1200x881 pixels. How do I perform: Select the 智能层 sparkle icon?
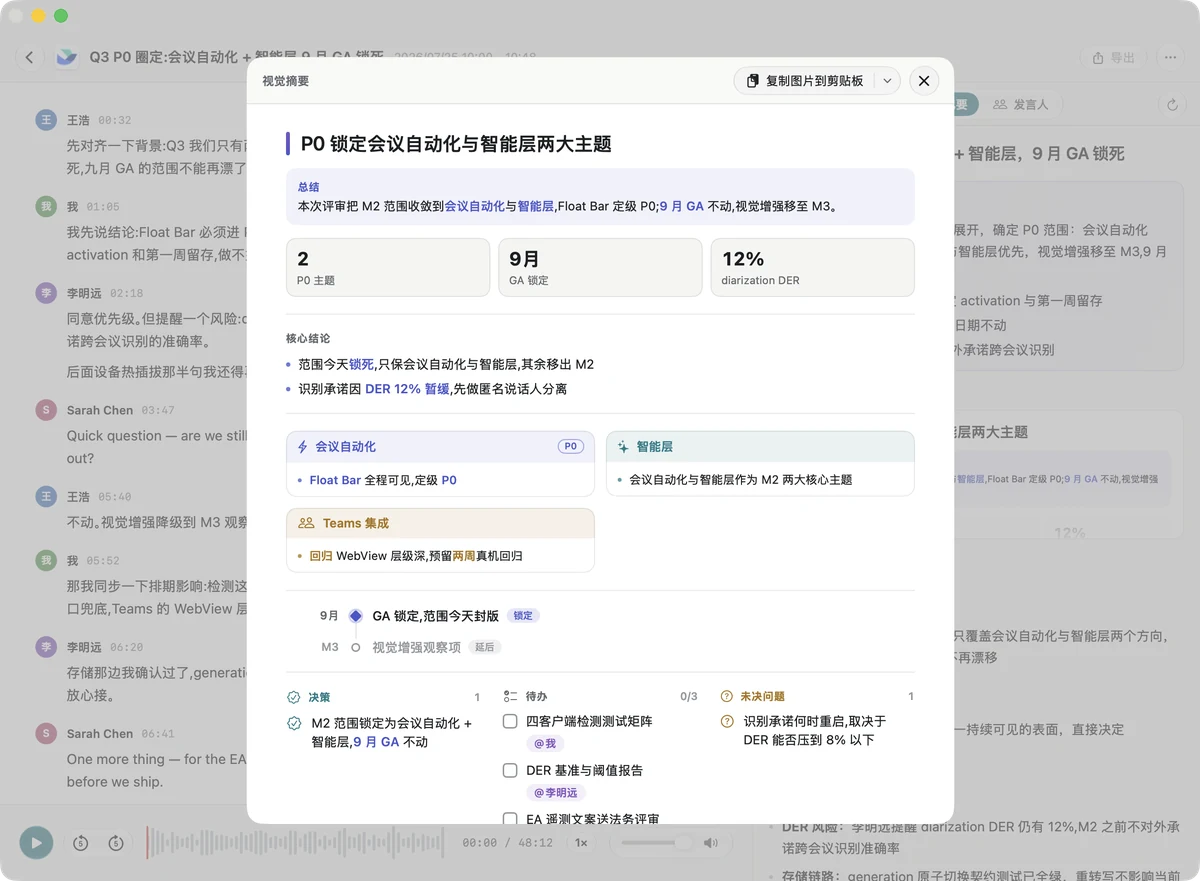click(623, 447)
